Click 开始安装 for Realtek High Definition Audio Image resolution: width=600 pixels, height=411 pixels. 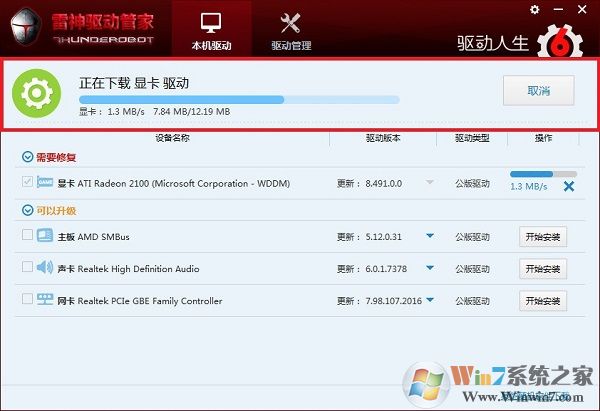(543, 269)
